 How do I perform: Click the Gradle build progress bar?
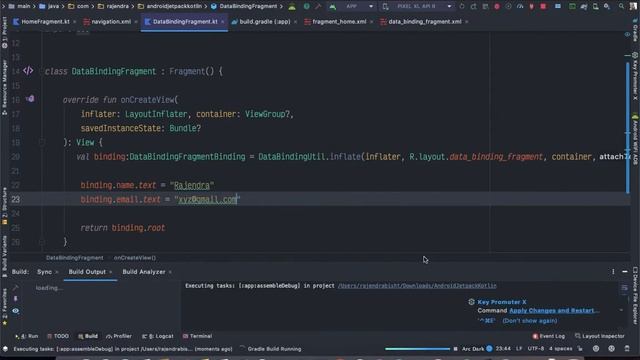tap(417, 349)
